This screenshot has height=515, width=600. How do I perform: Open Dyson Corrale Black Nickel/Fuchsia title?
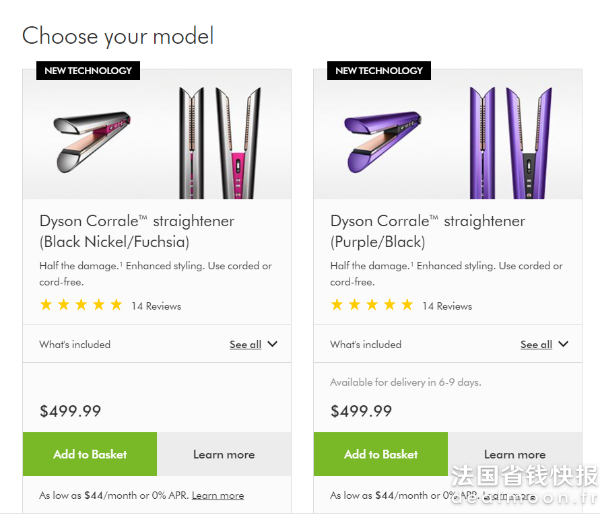point(137,231)
